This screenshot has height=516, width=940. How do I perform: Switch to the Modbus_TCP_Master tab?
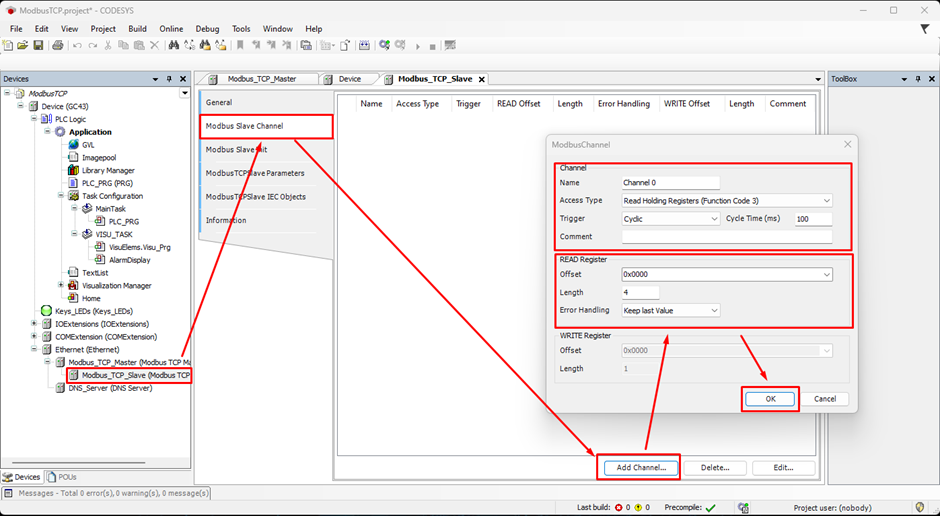point(261,79)
